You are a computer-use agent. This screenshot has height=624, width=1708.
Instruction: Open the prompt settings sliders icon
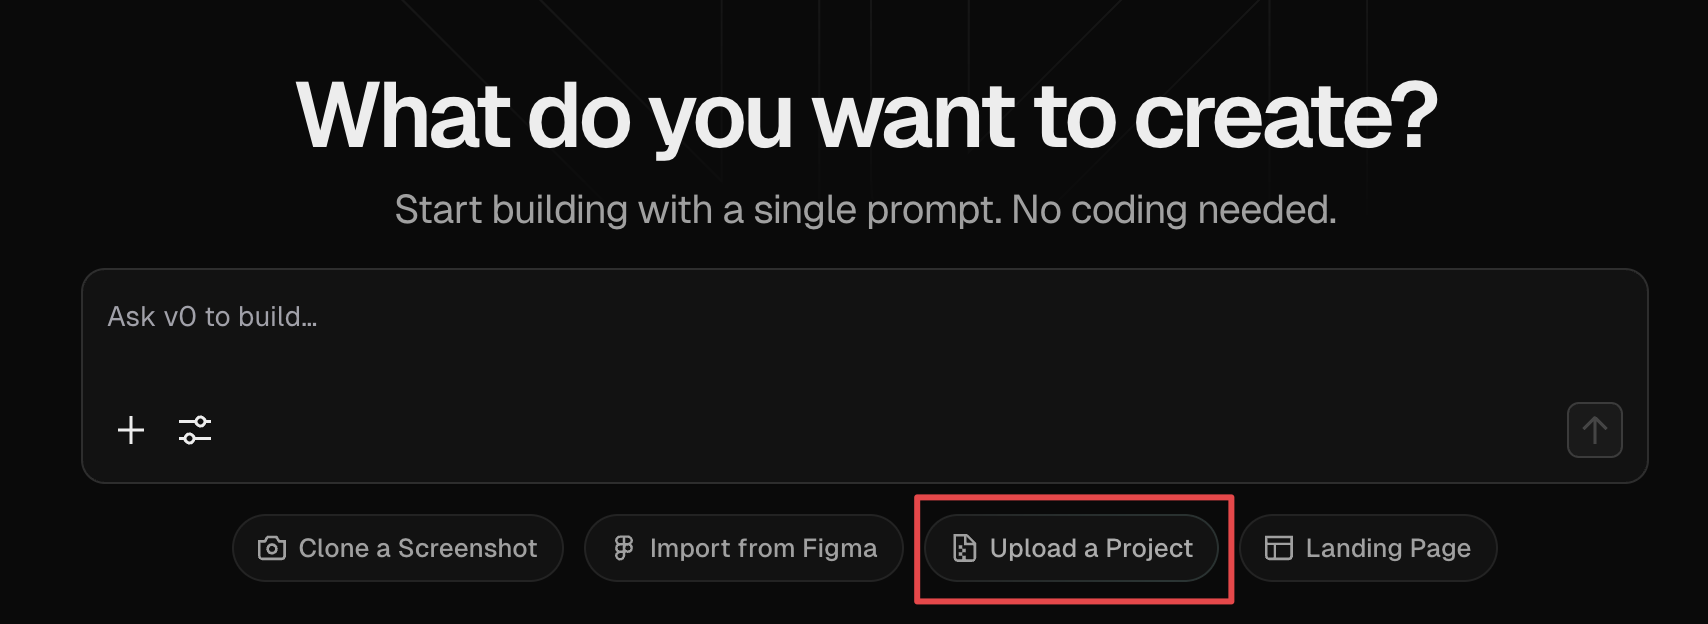click(195, 430)
